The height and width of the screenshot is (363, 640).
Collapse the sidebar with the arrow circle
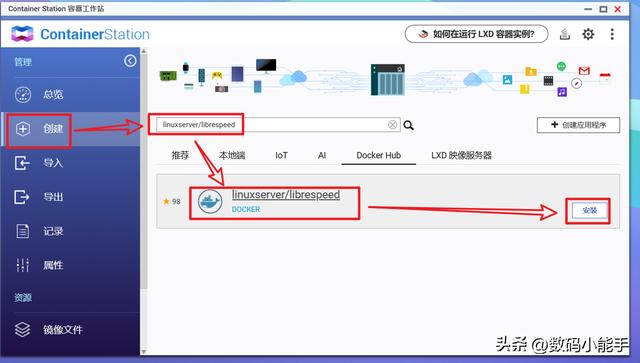(x=130, y=61)
